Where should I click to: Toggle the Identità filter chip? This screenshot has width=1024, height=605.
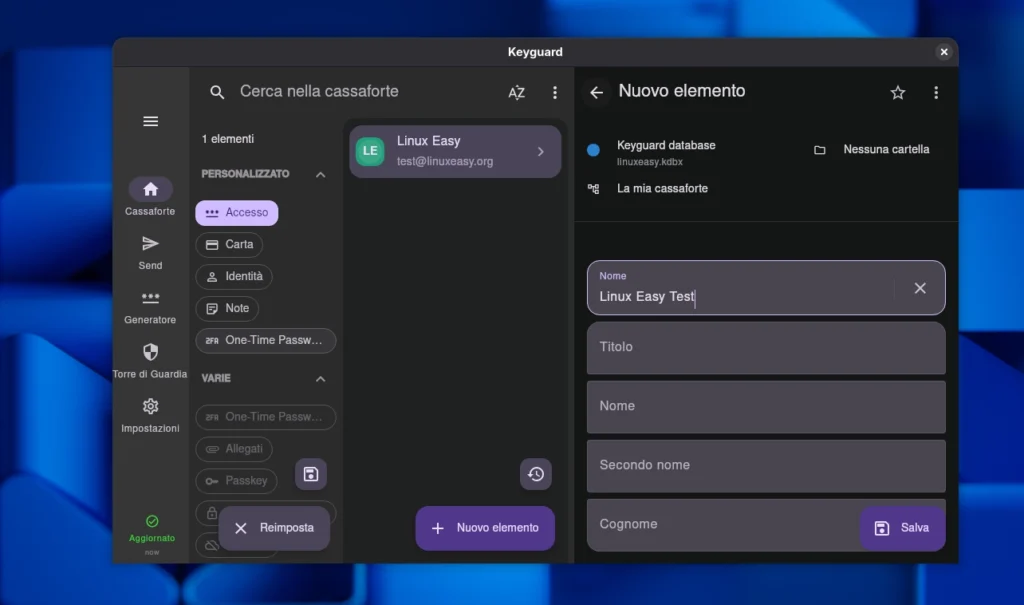pyautogui.click(x=234, y=277)
